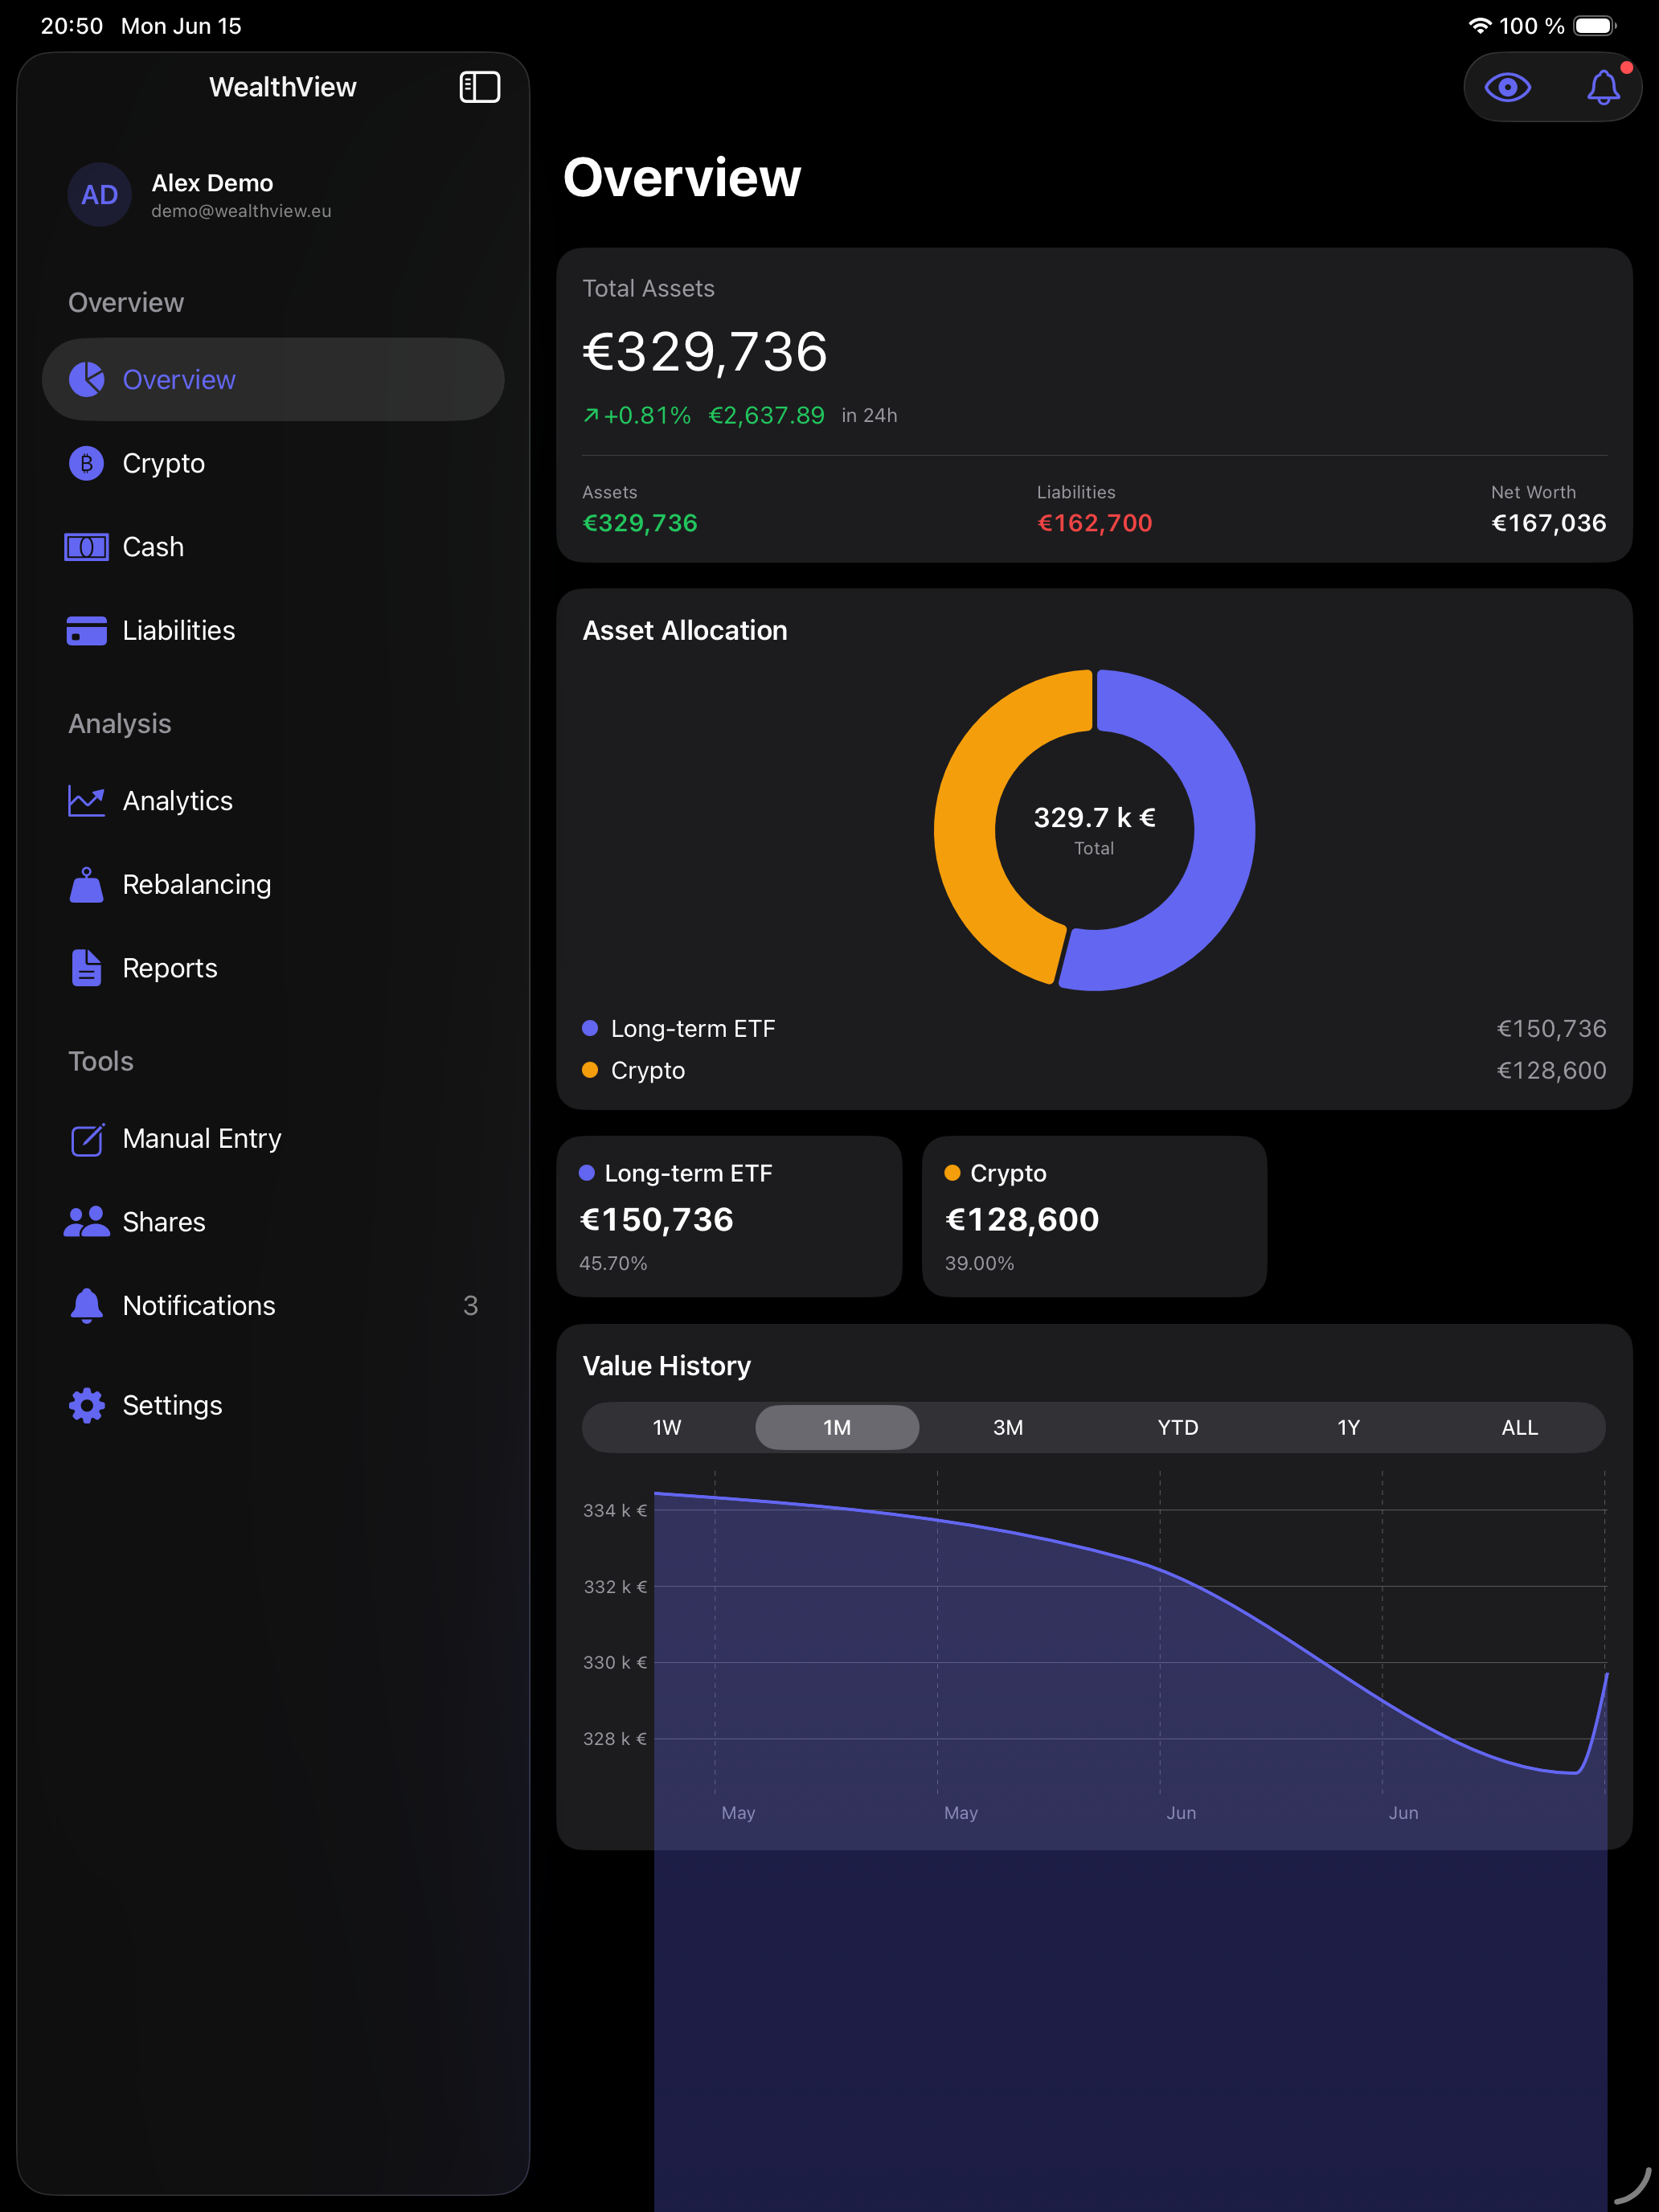This screenshot has height=2212, width=1659.
Task: Click the AD profile avatar
Action: tap(99, 194)
